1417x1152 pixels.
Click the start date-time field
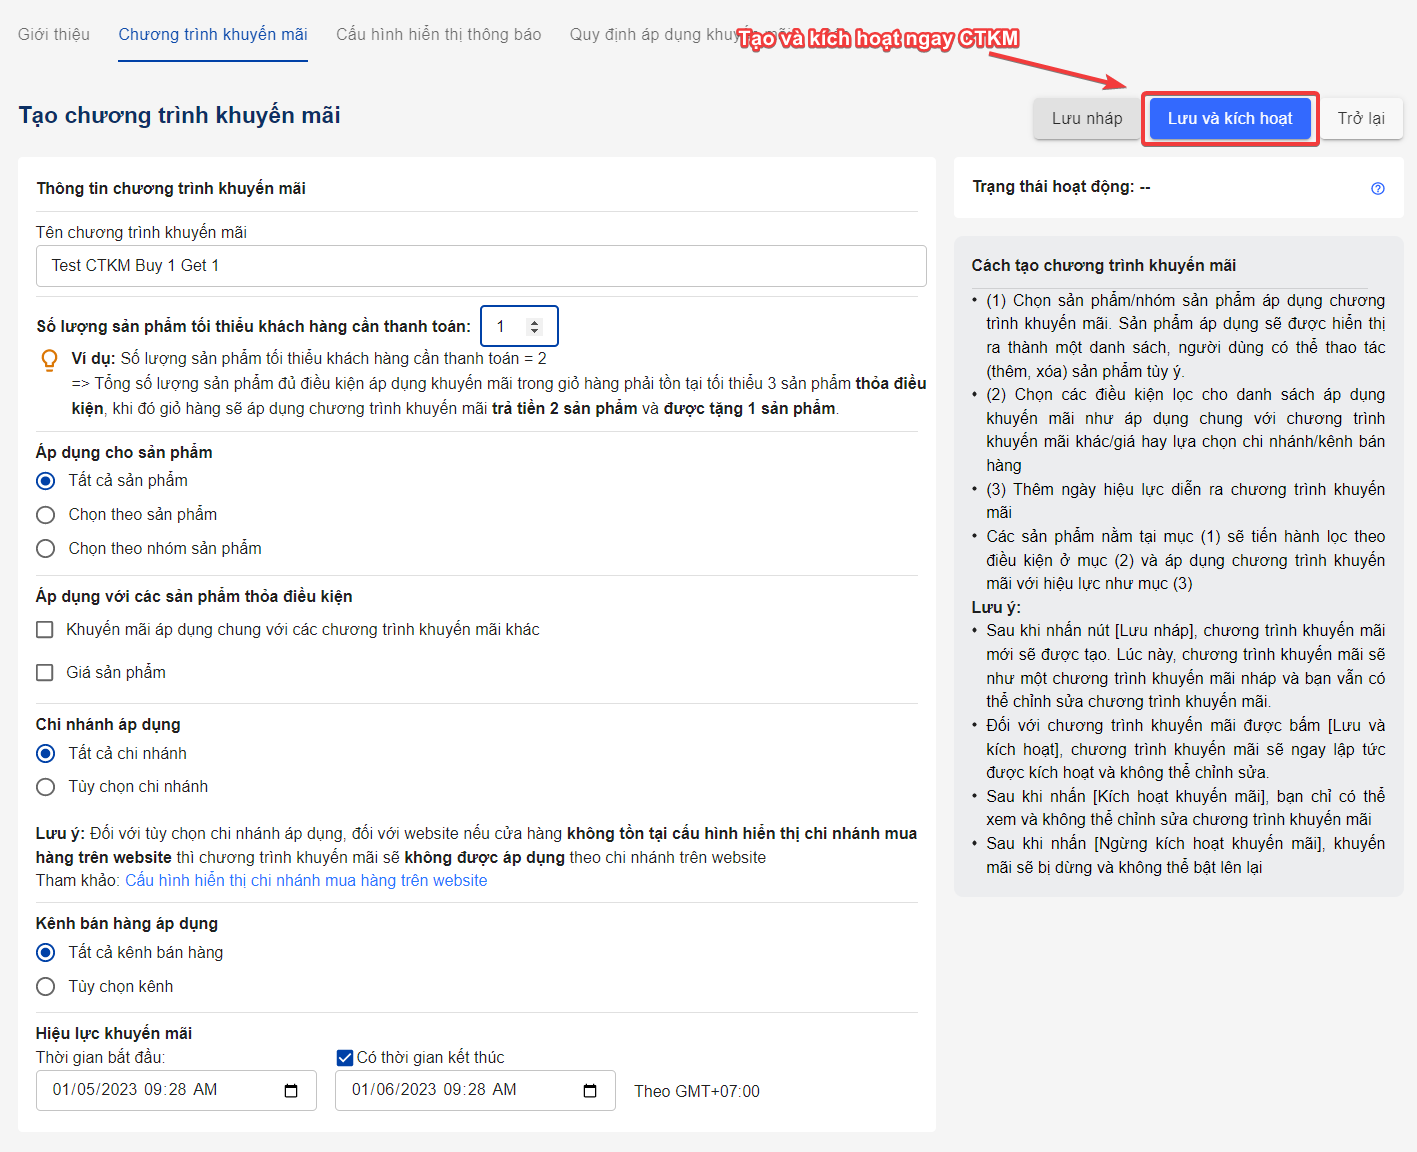tap(176, 1091)
